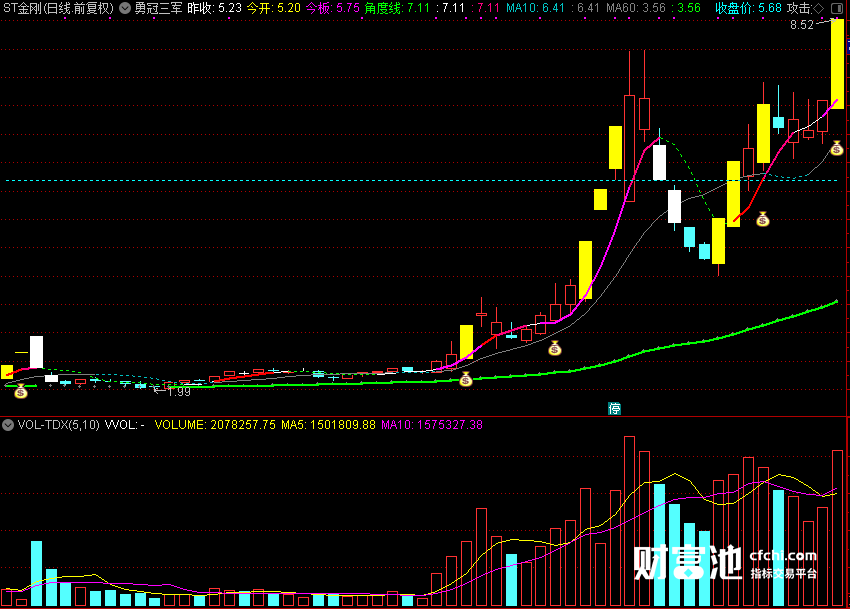
Task: Open the VOL-TDX indicator dropdown arrow
Action: [8, 425]
